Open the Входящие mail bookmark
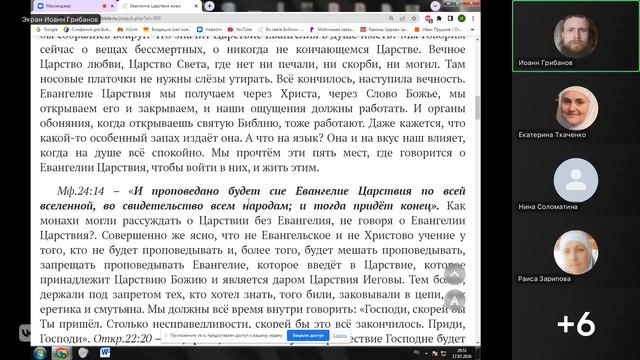The width and height of the screenshot is (640, 360). click(167, 29)
